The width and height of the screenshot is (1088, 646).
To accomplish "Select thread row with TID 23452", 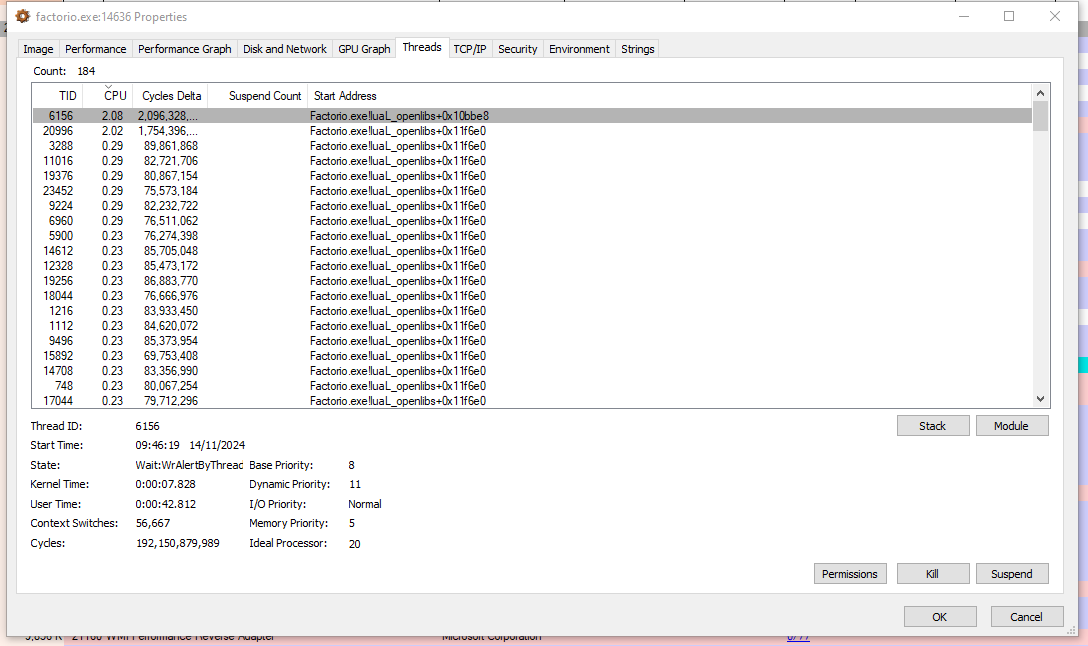I will [x=532, y=191].
